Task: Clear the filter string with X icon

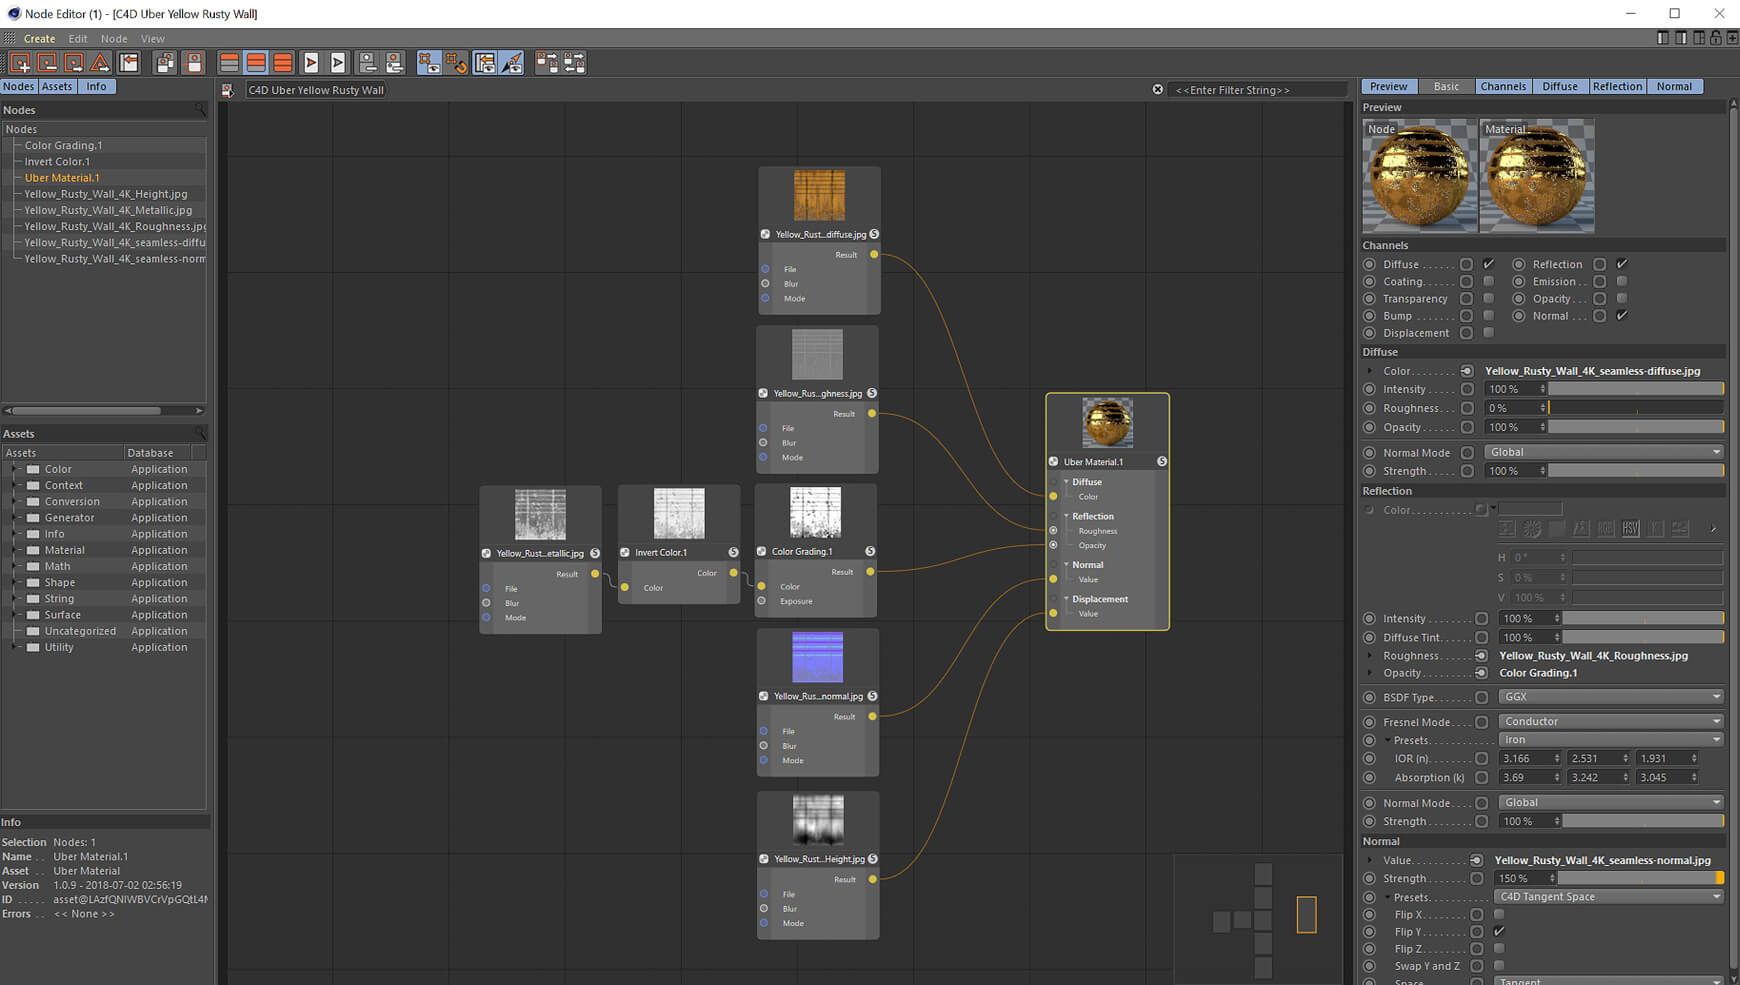Action: (x=1158, y=90)
